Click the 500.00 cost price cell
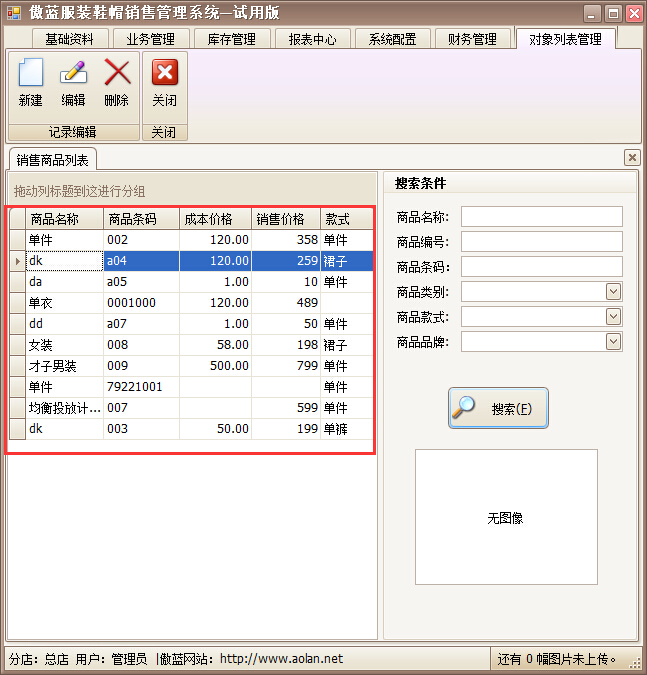Viewport: 647px width, 675px height. (x=215, y=366)
